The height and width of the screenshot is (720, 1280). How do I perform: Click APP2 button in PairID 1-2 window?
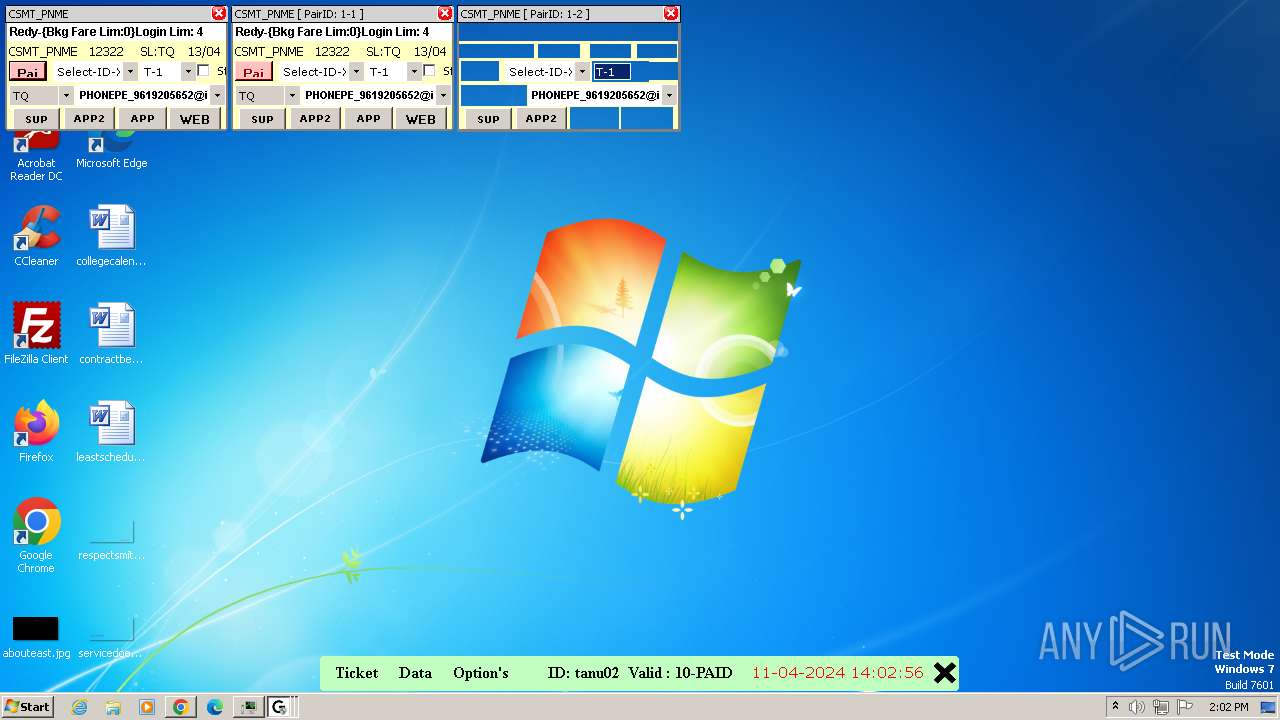(x=541, y=119)
